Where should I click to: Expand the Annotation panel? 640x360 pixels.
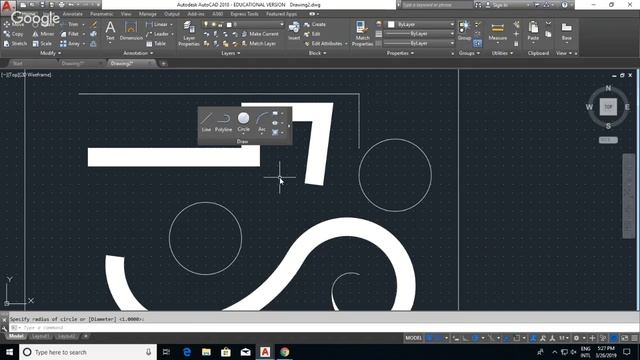(138, 53)
